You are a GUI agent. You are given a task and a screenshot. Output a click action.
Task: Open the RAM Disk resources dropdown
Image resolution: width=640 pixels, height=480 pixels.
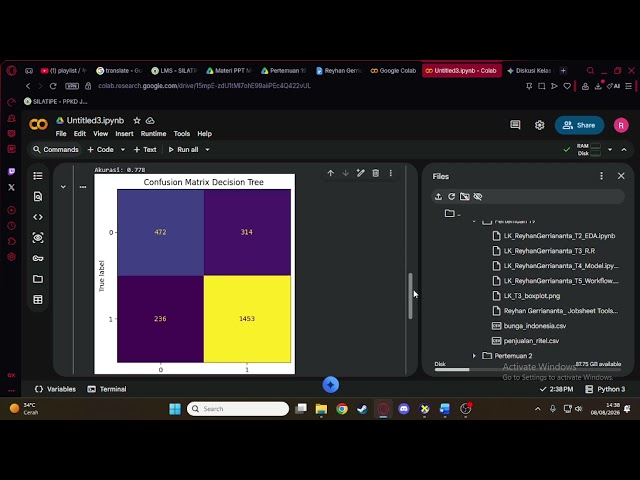click(x=610, y=150)
